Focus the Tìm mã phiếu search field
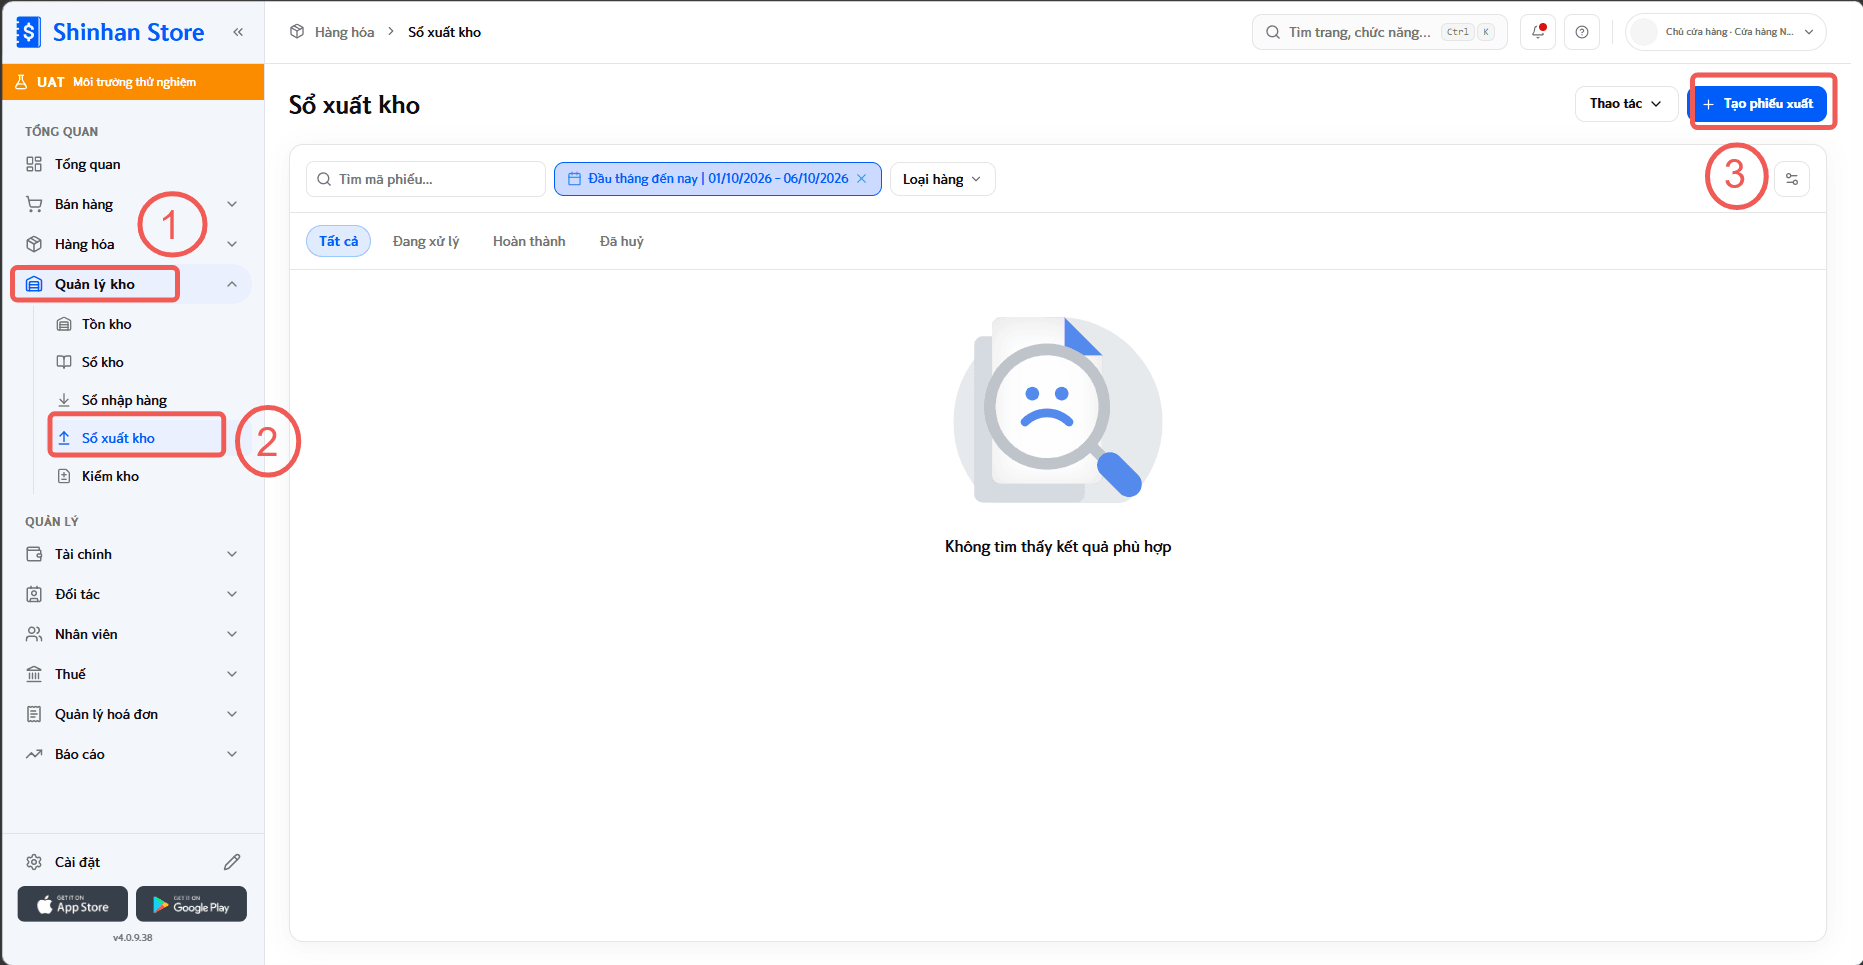This screenshot has height=965, width=1863. click(x=426, y=179)
